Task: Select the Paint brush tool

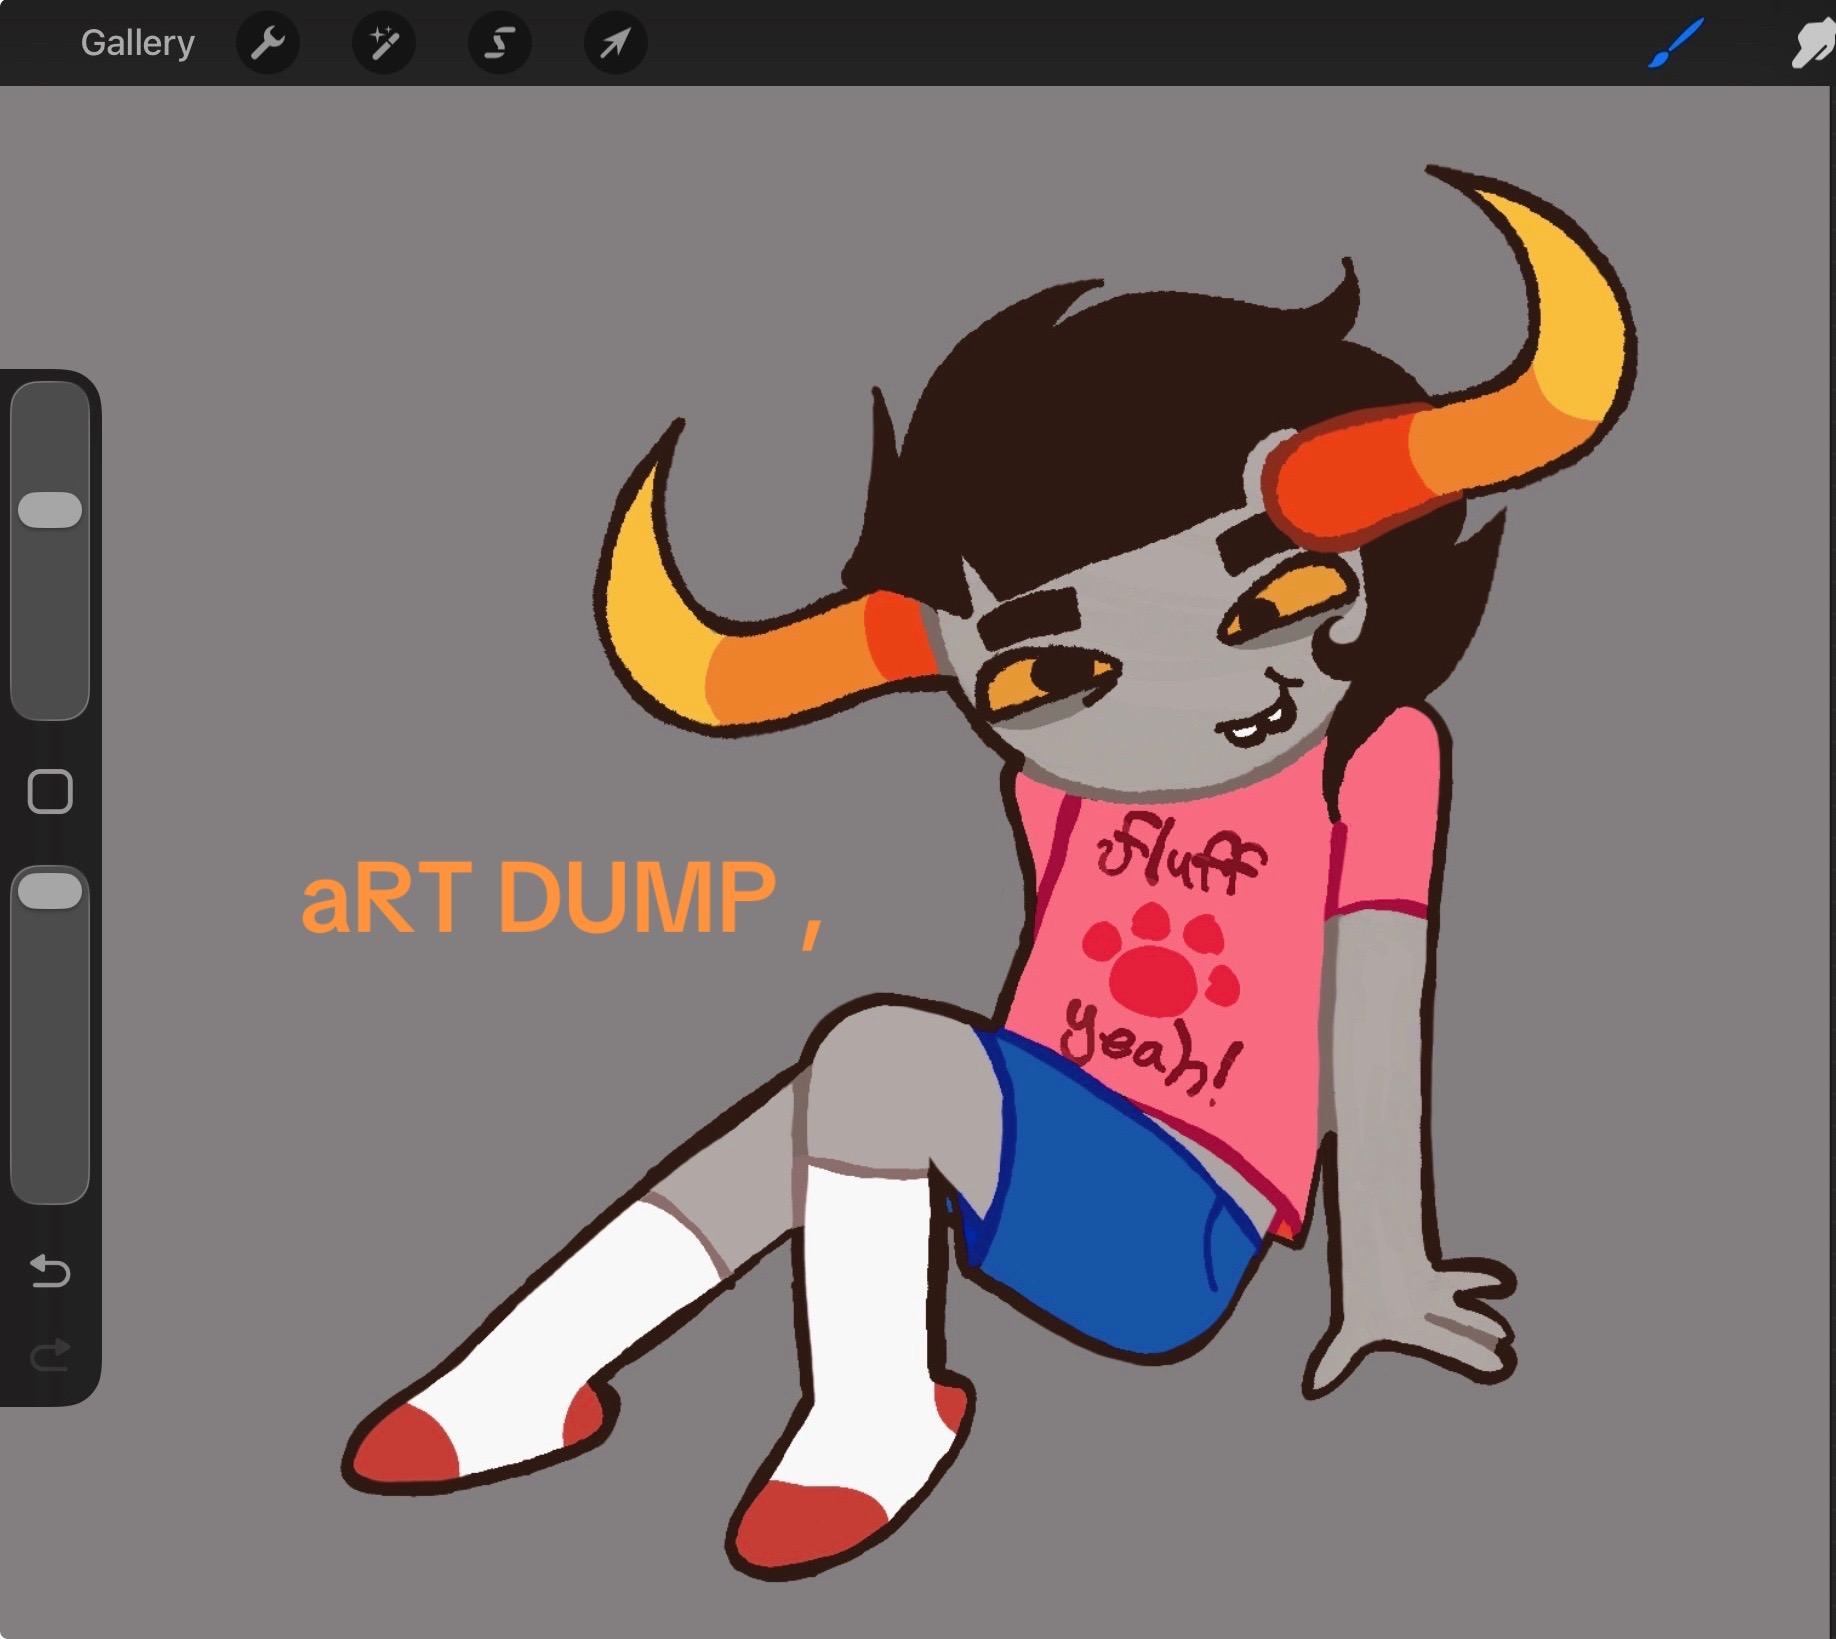Action: tap(1675, 44)
